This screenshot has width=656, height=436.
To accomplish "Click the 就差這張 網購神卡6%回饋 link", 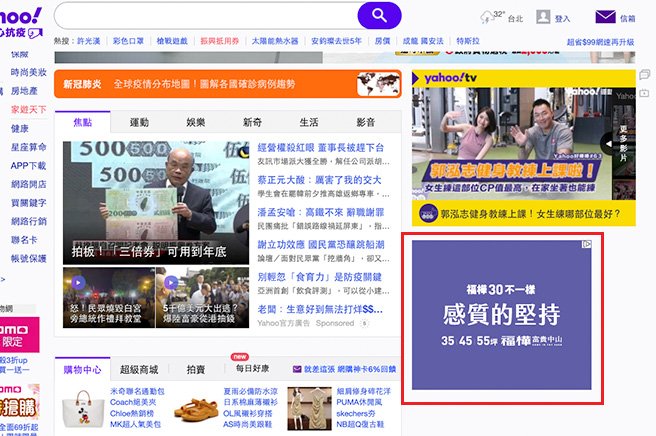I will [350, 369].
